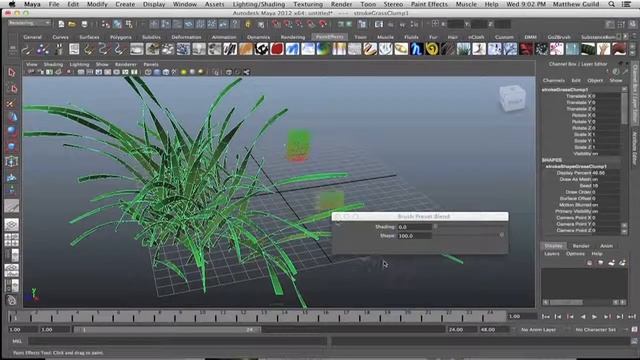Open the Lighting/Shading menu
Screen dimensions: 640x360
point(259,4)
